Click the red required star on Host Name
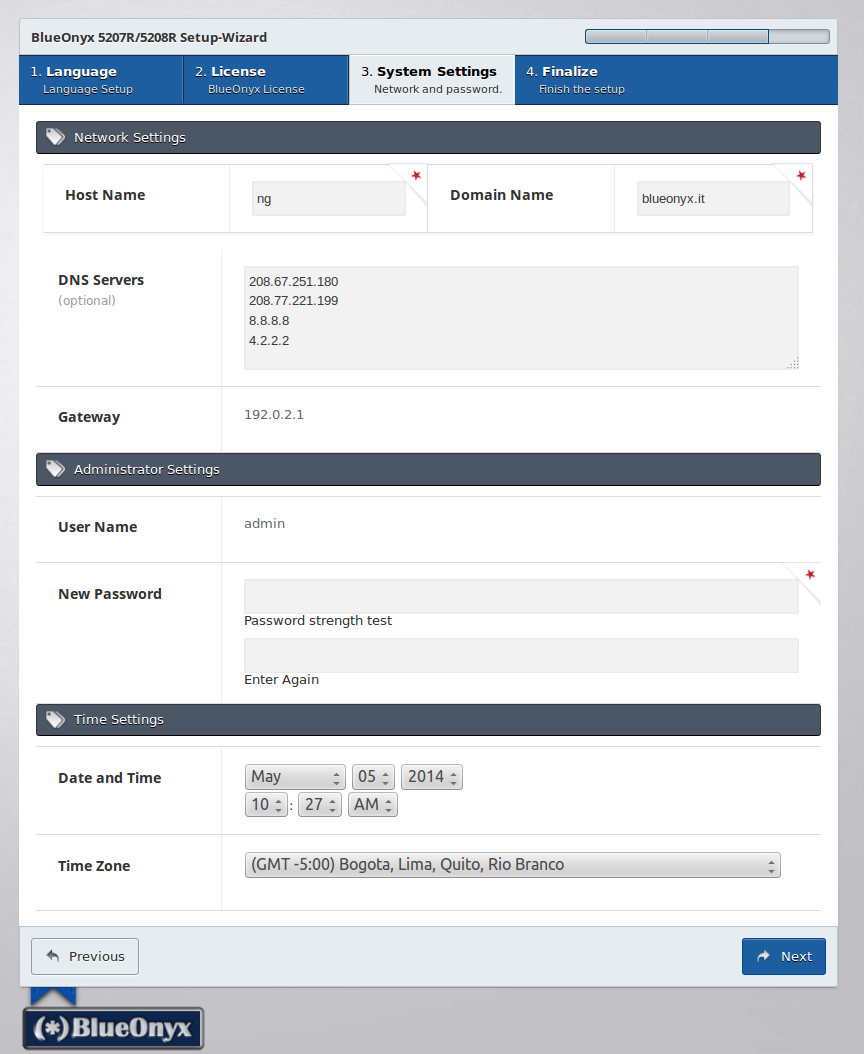Screen dimensions: 864x1054 [x=416, y=175]
